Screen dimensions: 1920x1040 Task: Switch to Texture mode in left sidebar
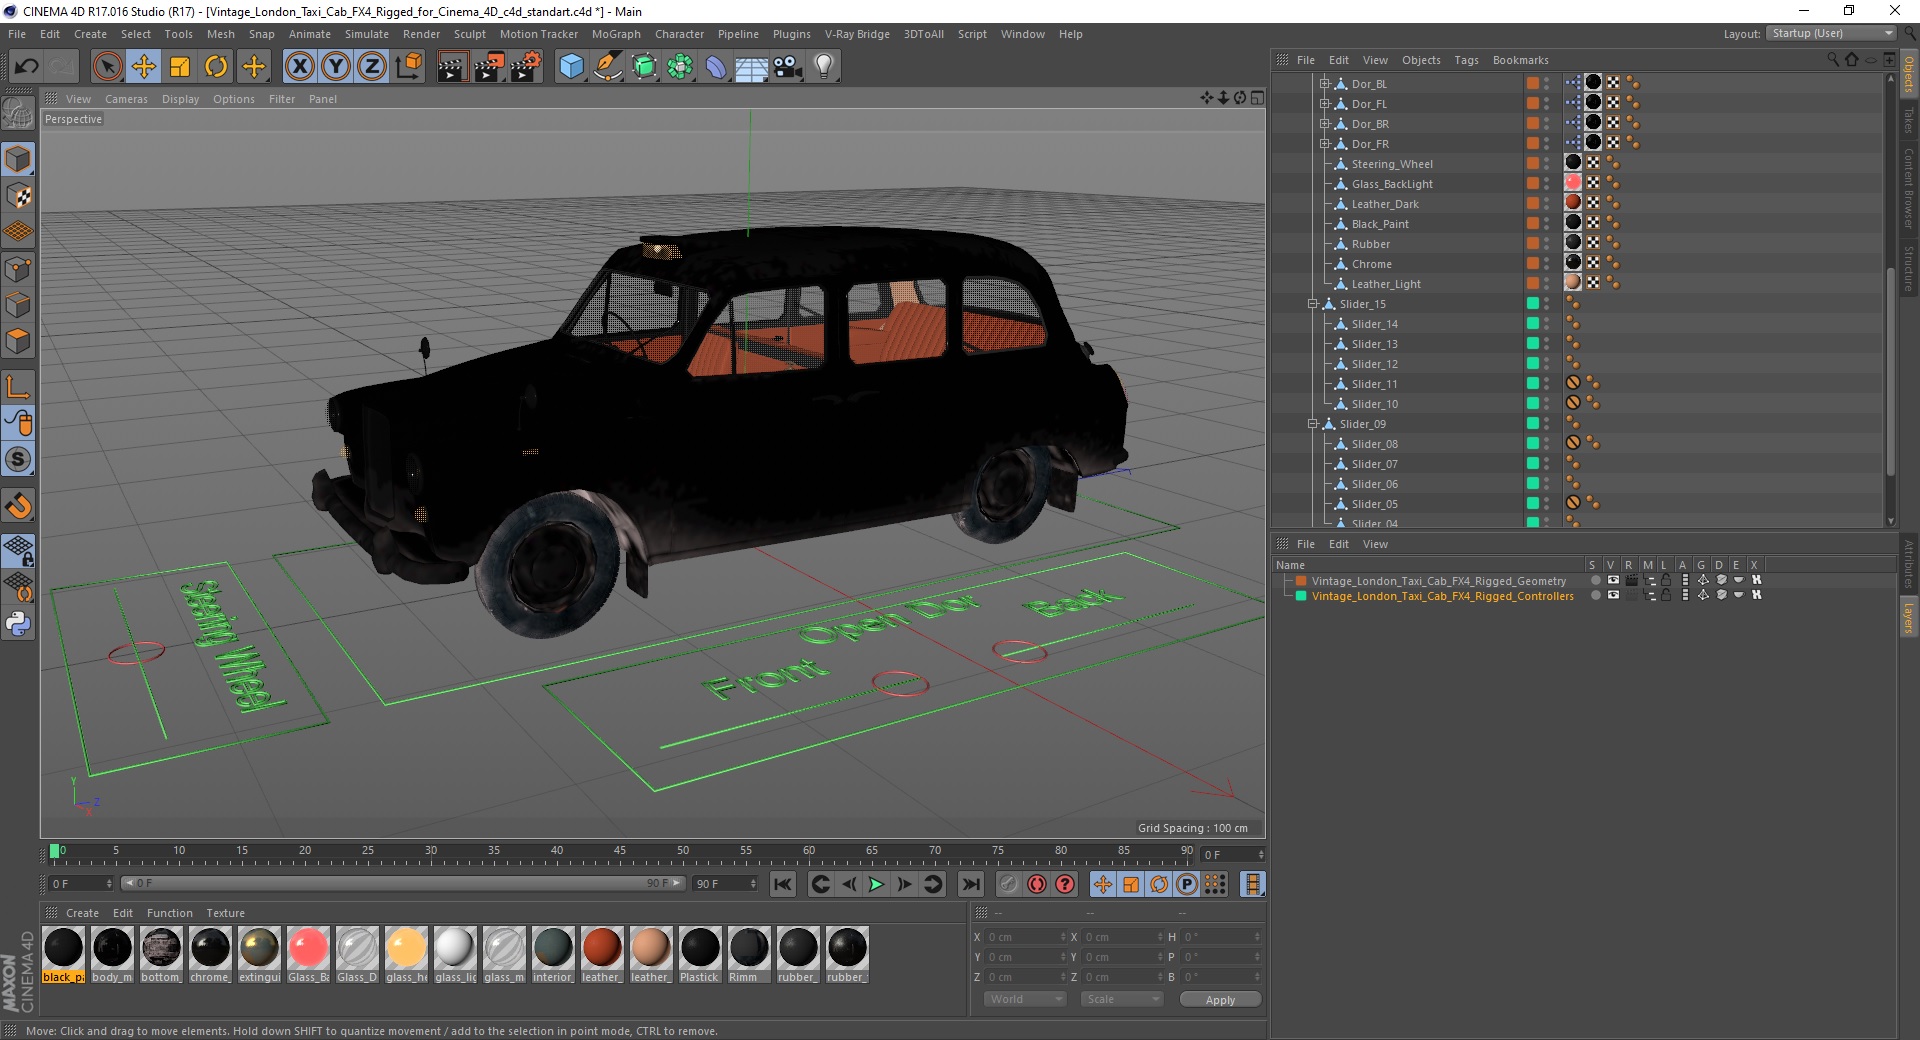(x=18, y=196)
